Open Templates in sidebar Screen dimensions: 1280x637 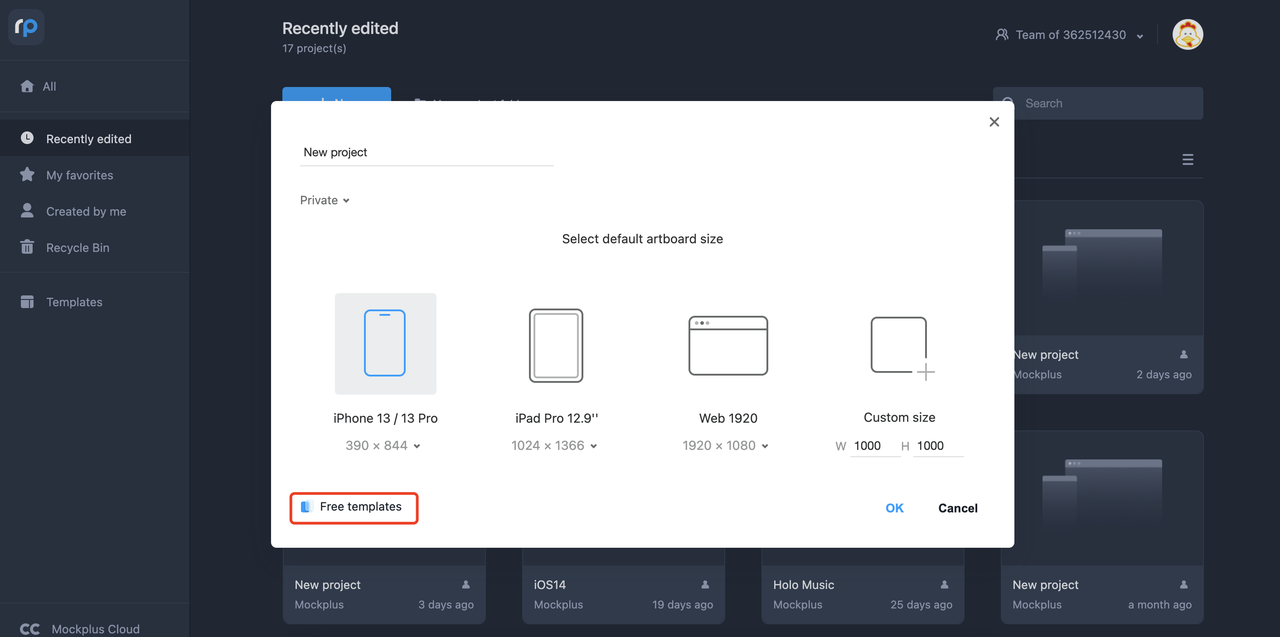[74, 302]
